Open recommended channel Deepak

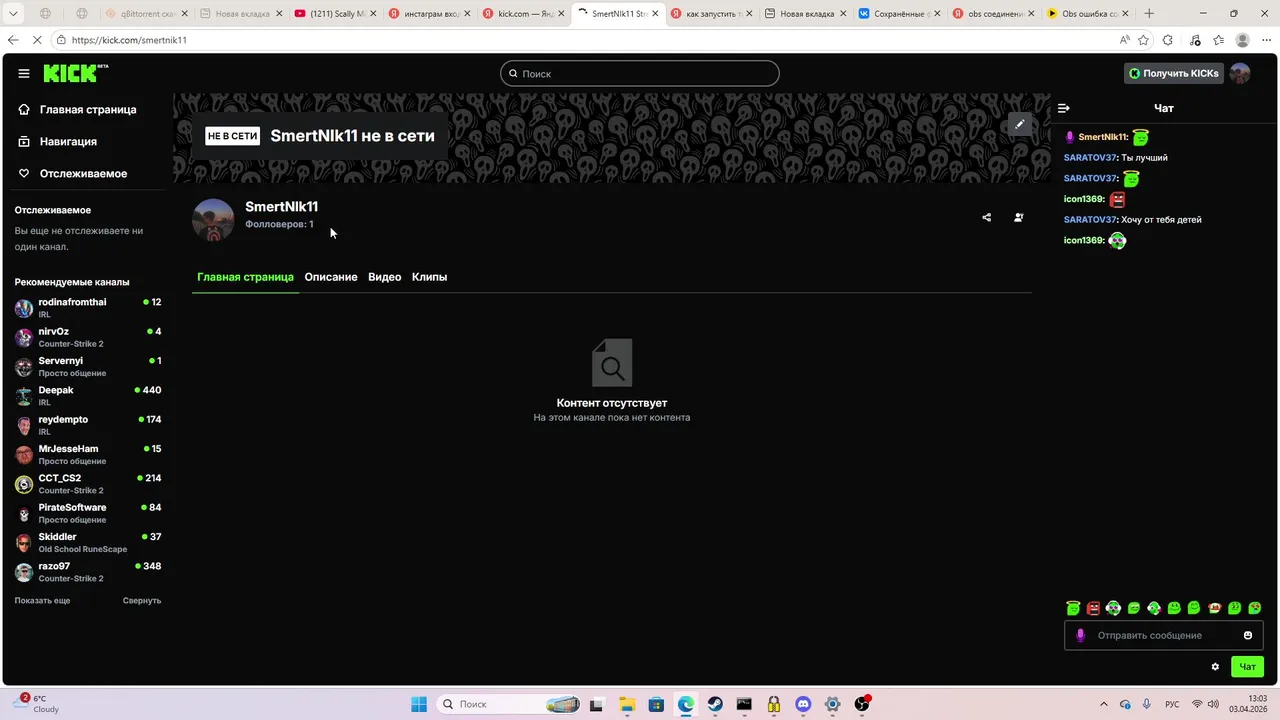88,396
